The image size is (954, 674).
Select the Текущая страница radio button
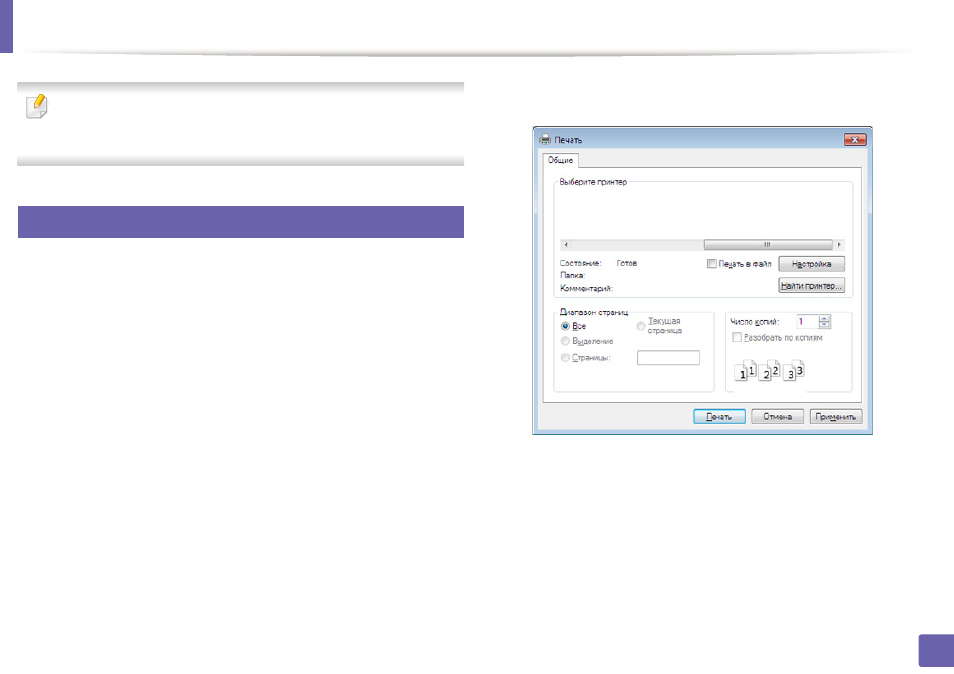pyautogui.click(x=641, y=326)
